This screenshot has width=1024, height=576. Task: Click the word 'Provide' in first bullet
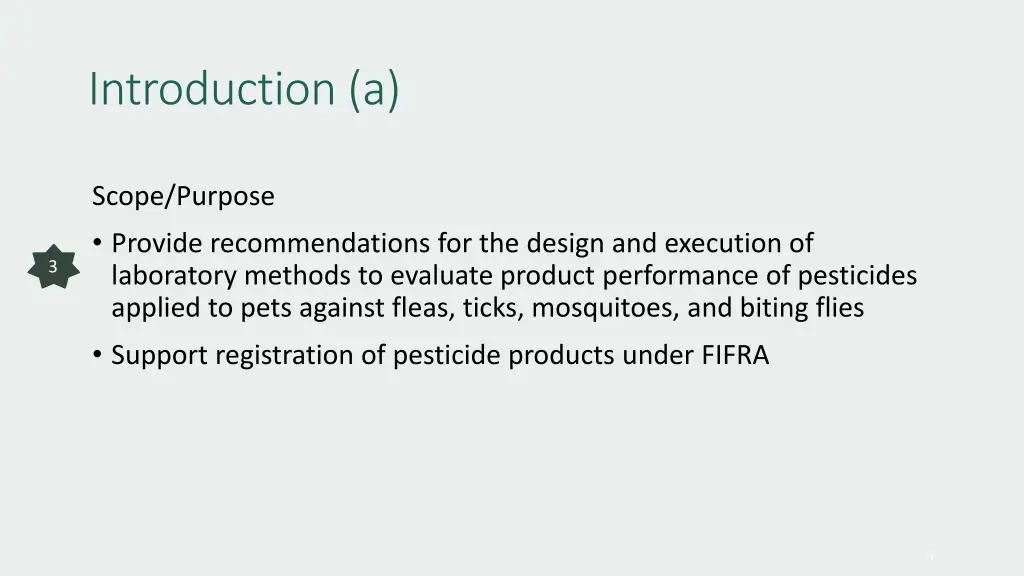tap(157, 243)
